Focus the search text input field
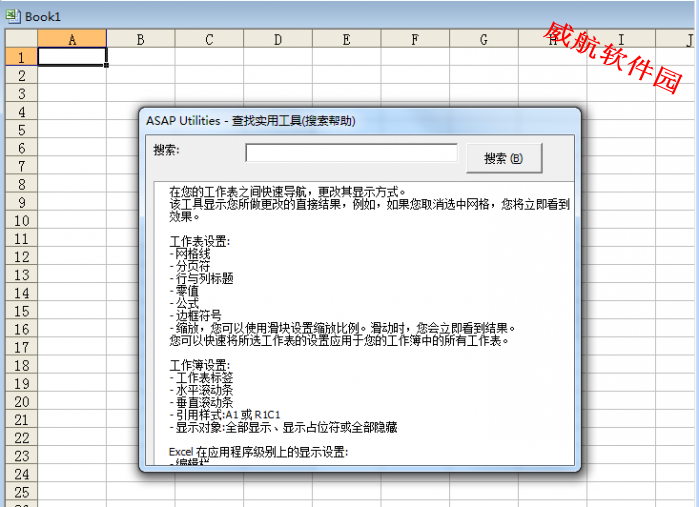 pos(351,153)
